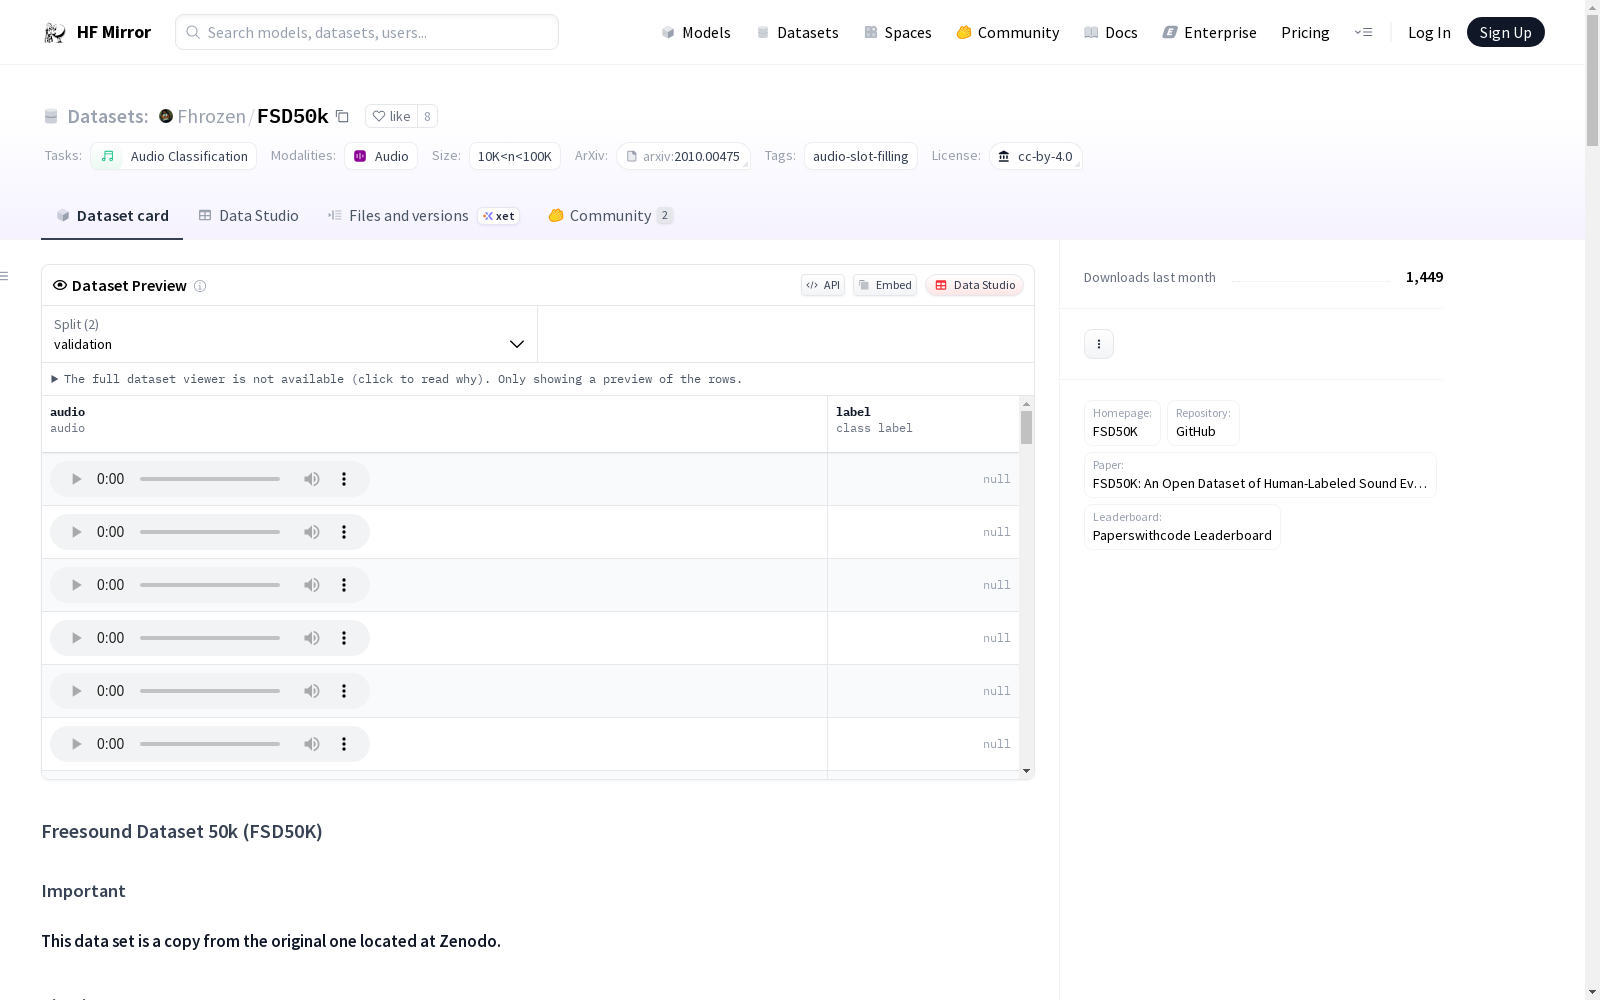The image size is (1600, 1000).
Task: Open the FSD50K paper link
Action: point(1260,475)
